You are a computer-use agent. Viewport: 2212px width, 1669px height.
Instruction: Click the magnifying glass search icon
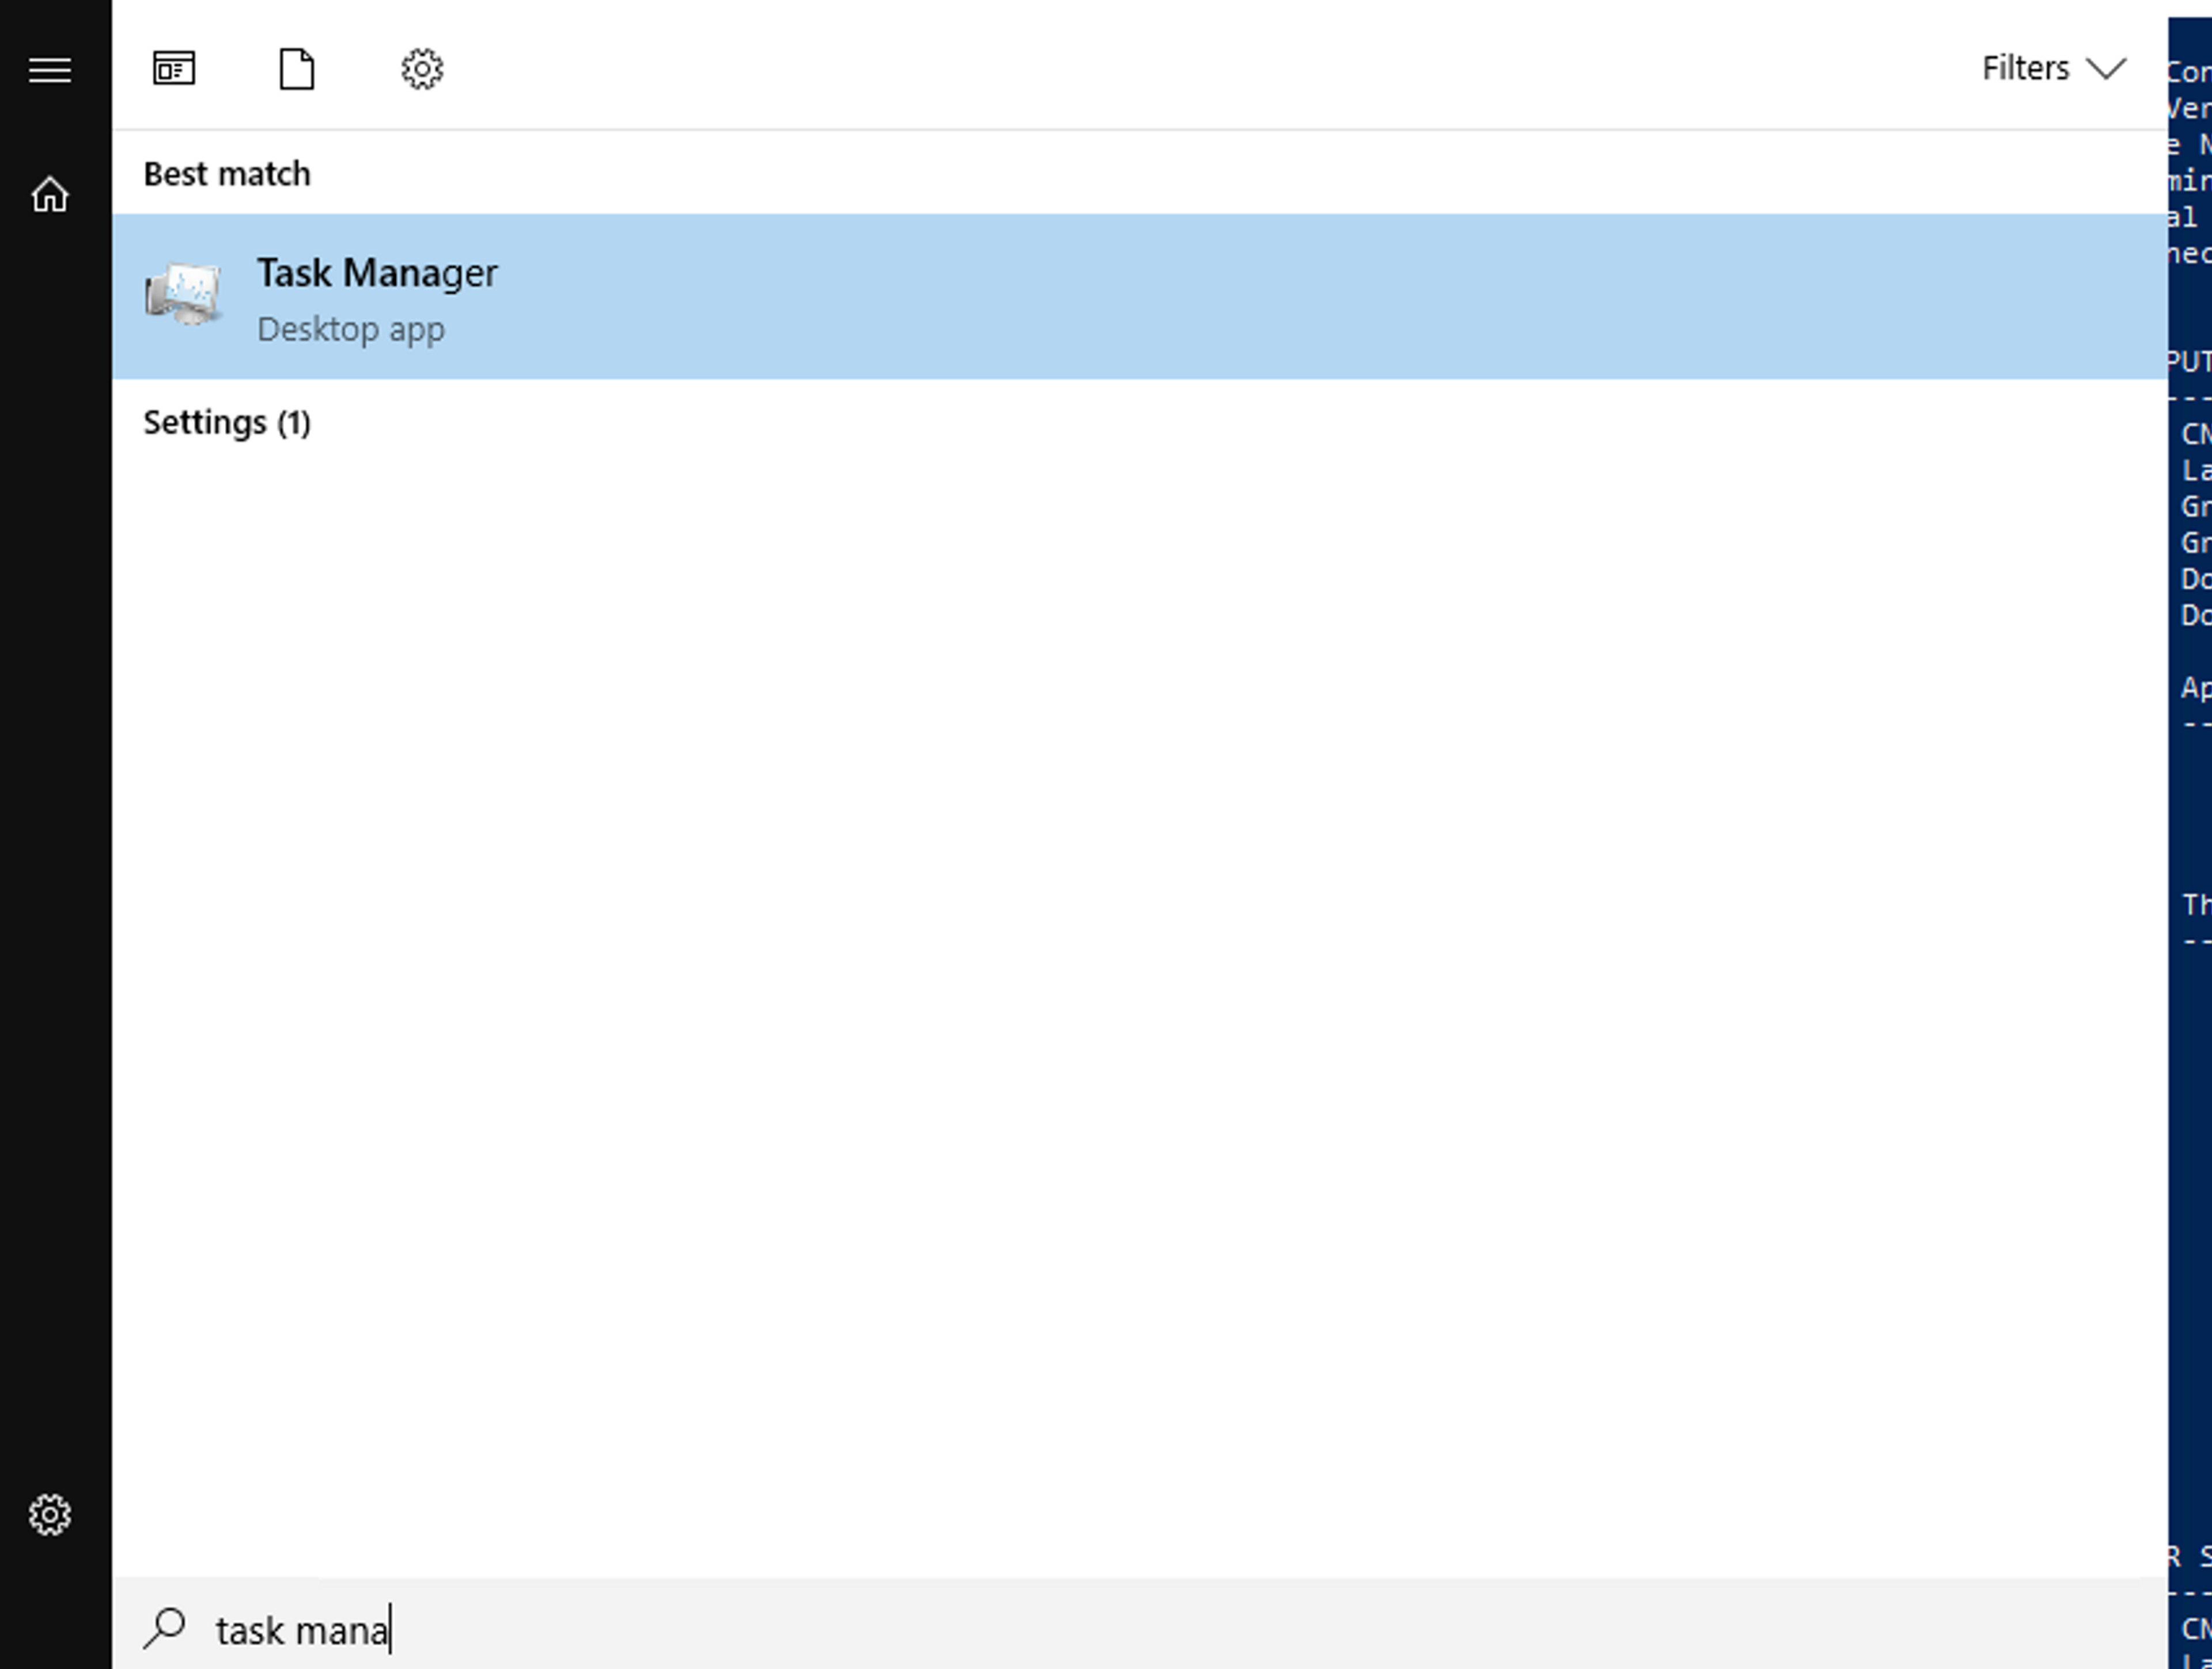165,1628
